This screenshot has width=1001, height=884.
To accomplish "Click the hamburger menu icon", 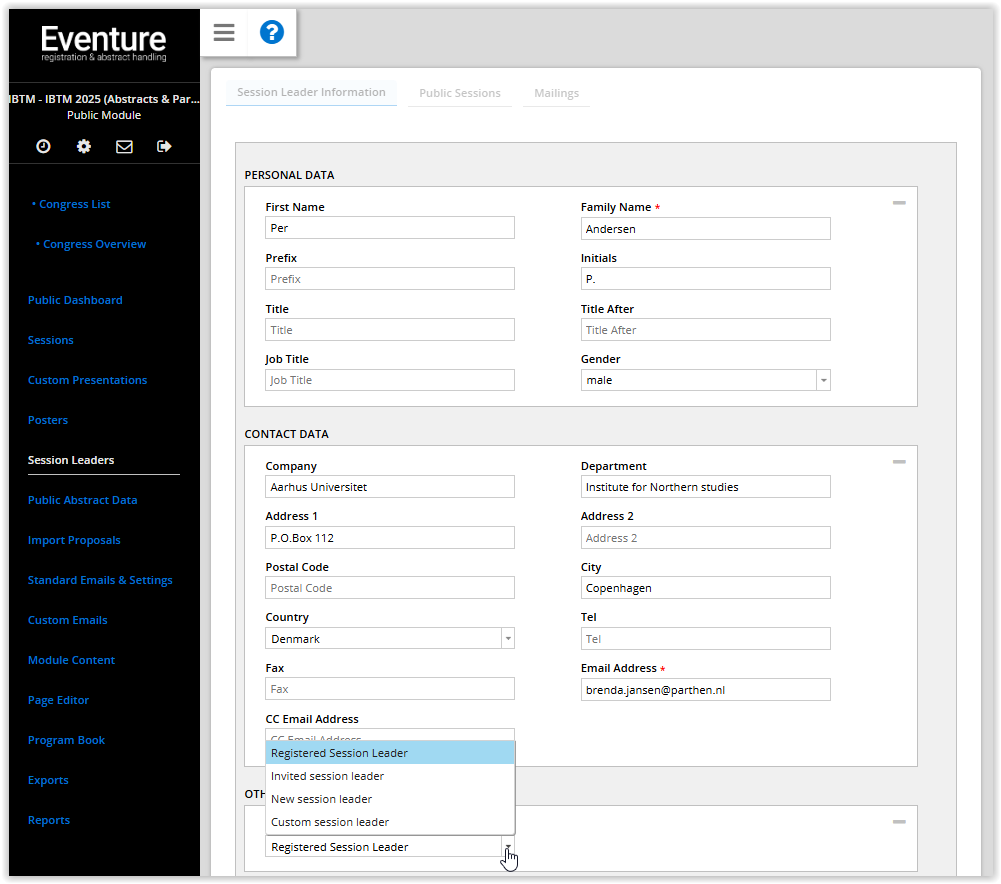I will (x=224, y=33).
